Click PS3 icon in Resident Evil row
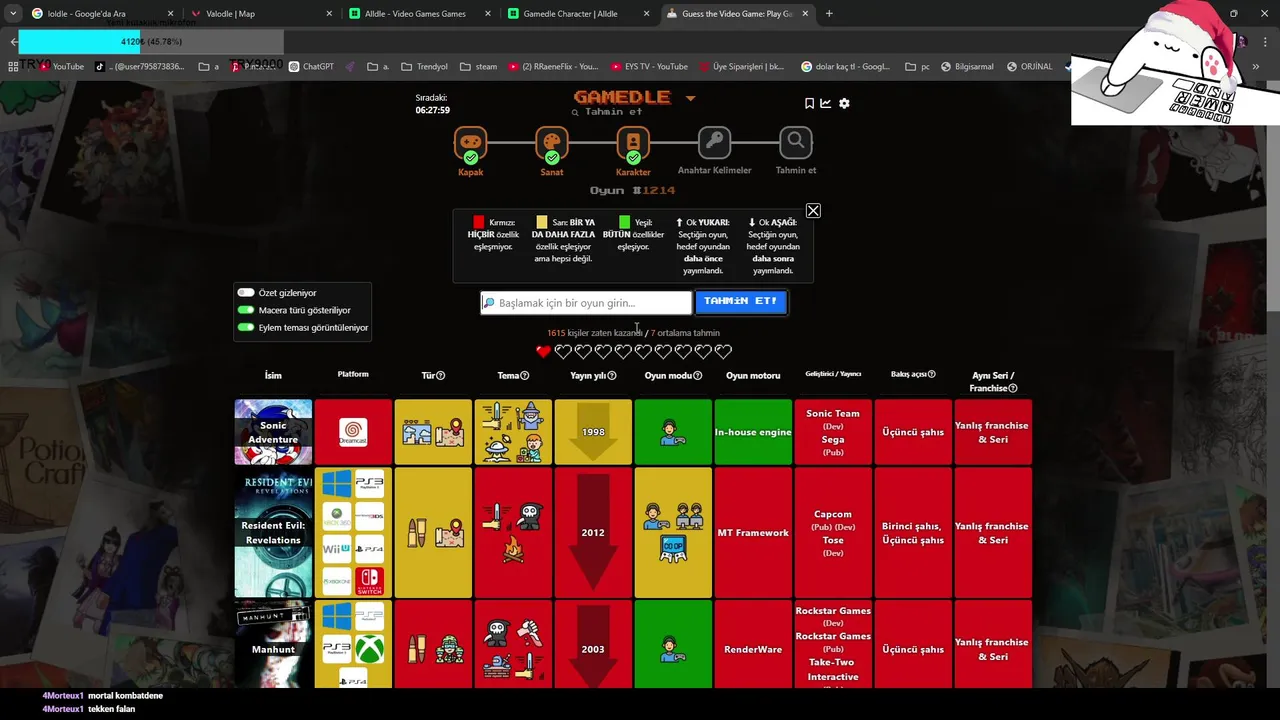1280x720 pixels. coord(369,484)
